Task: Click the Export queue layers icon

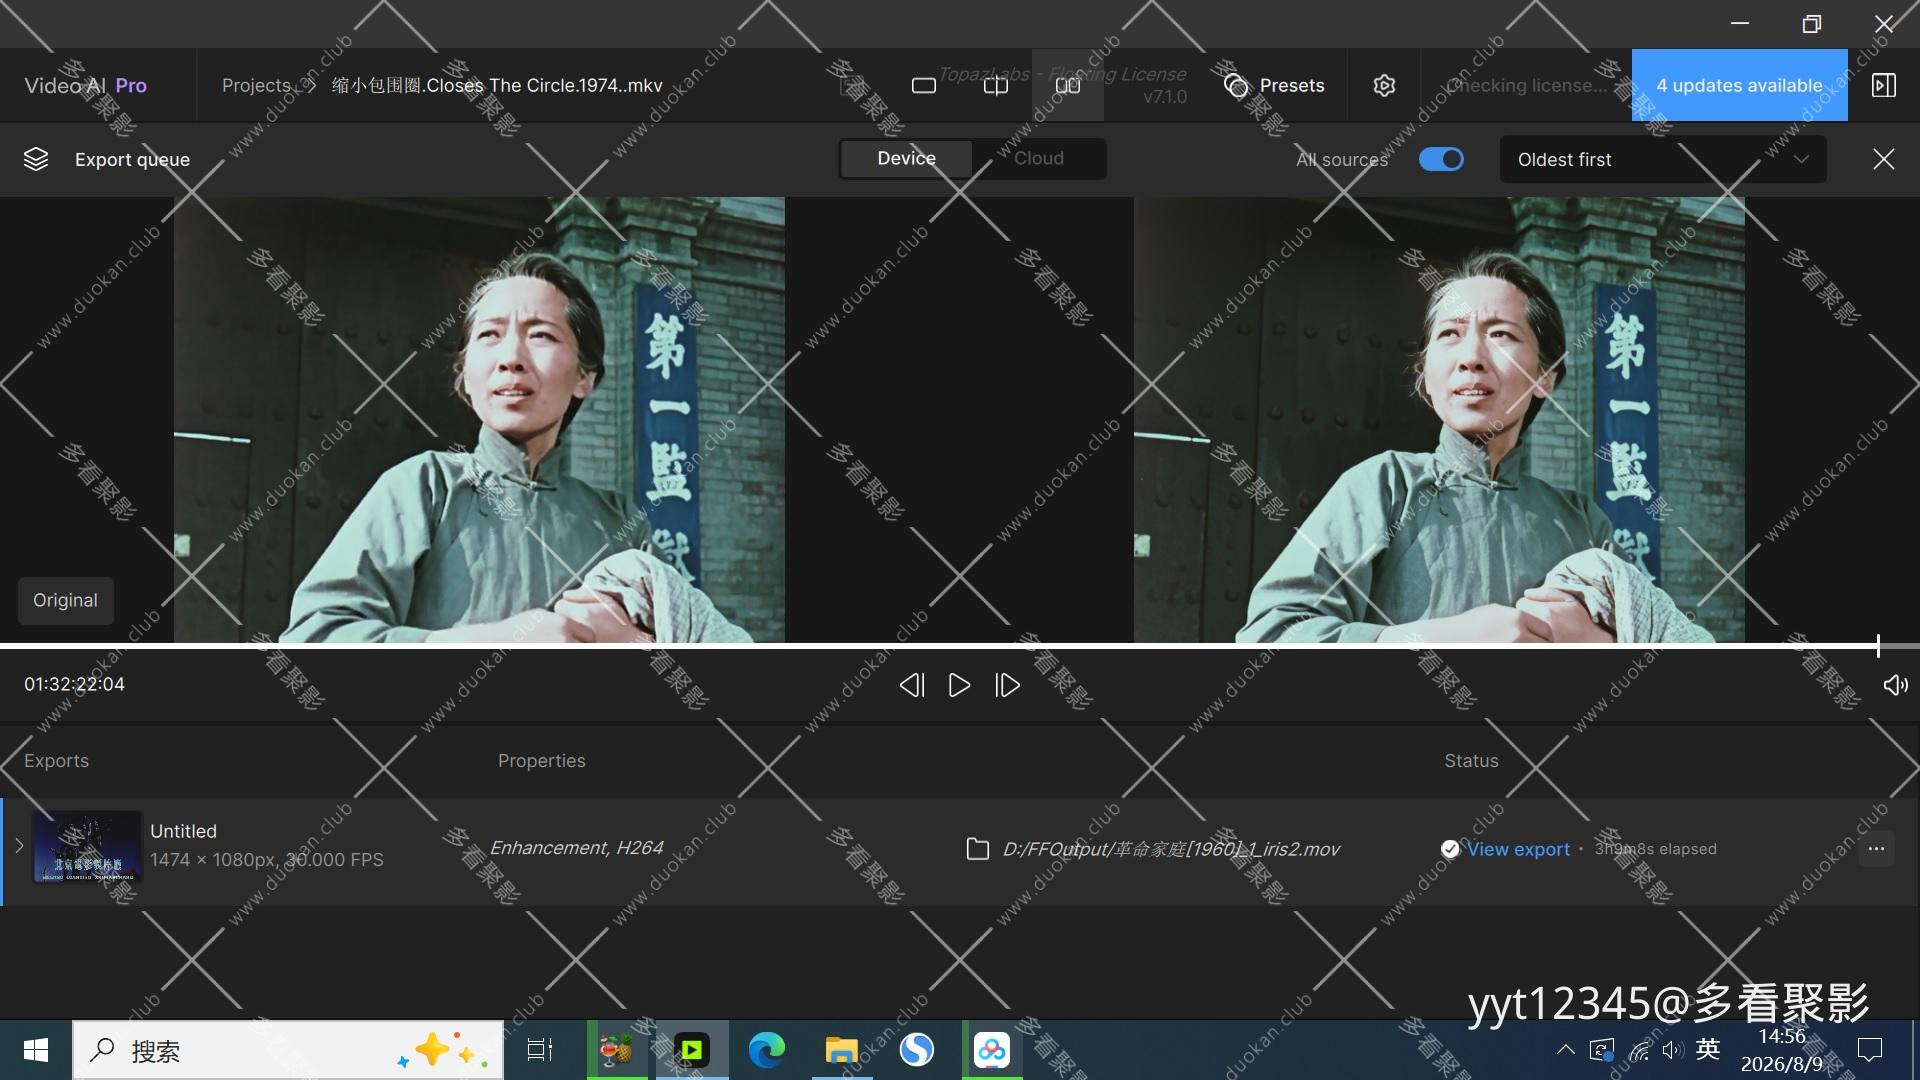Action: click(36, 159)
